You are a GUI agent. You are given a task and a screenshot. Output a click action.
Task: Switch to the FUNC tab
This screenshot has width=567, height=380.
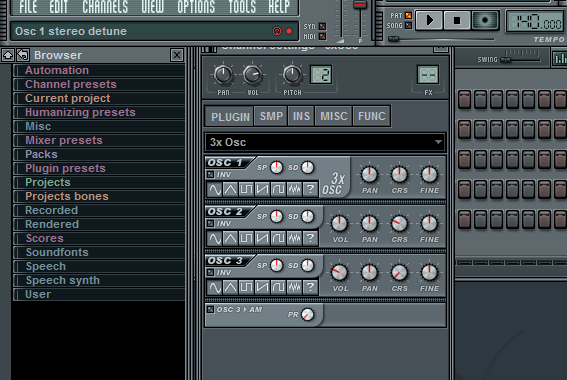coord(372,116)
